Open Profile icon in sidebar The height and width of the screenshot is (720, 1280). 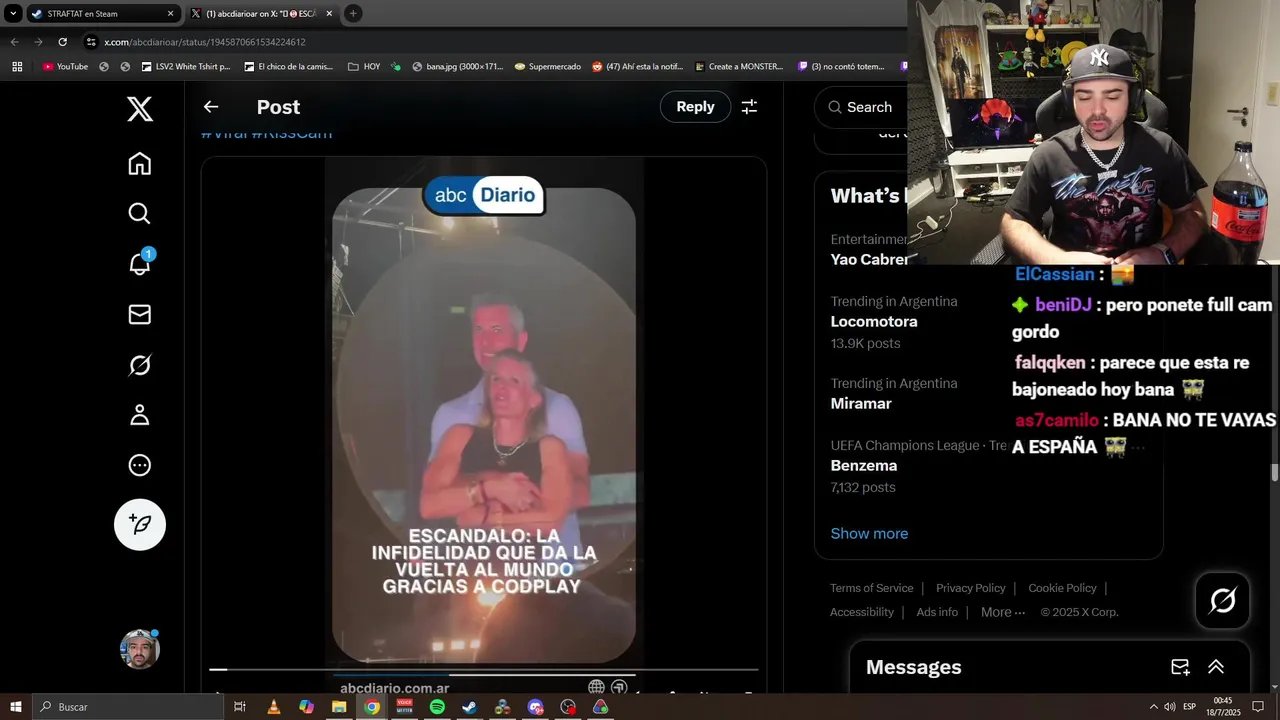[x=140, y=415]
